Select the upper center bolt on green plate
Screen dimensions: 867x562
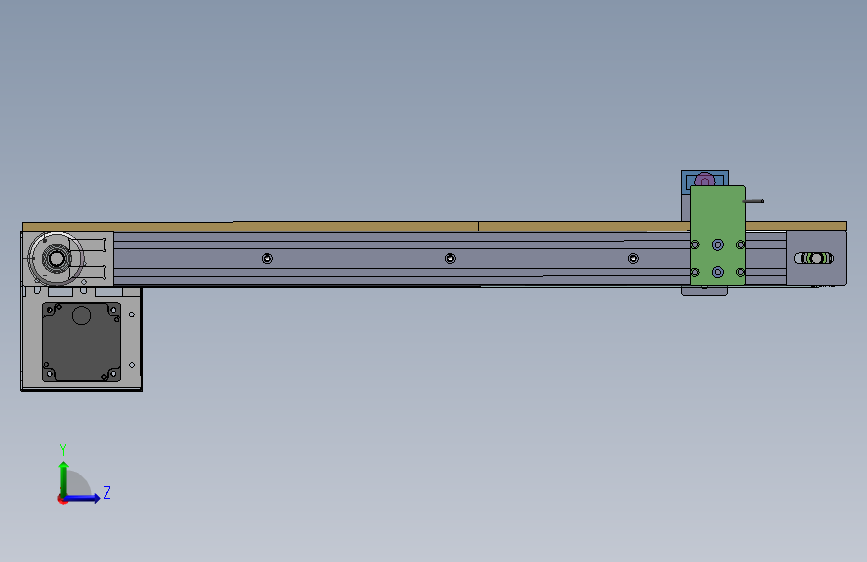click(x=718, y=244)
